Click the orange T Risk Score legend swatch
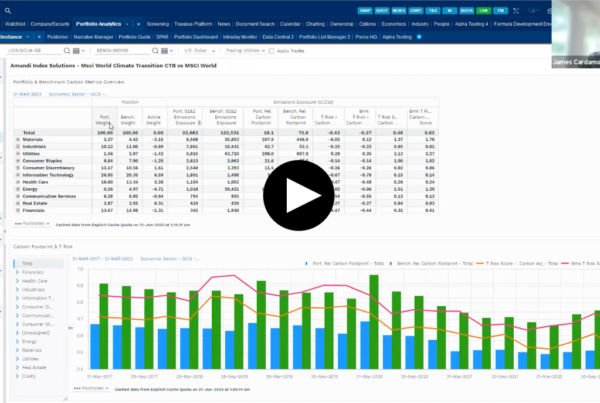The image size is (600, 403). coord(479,264)
